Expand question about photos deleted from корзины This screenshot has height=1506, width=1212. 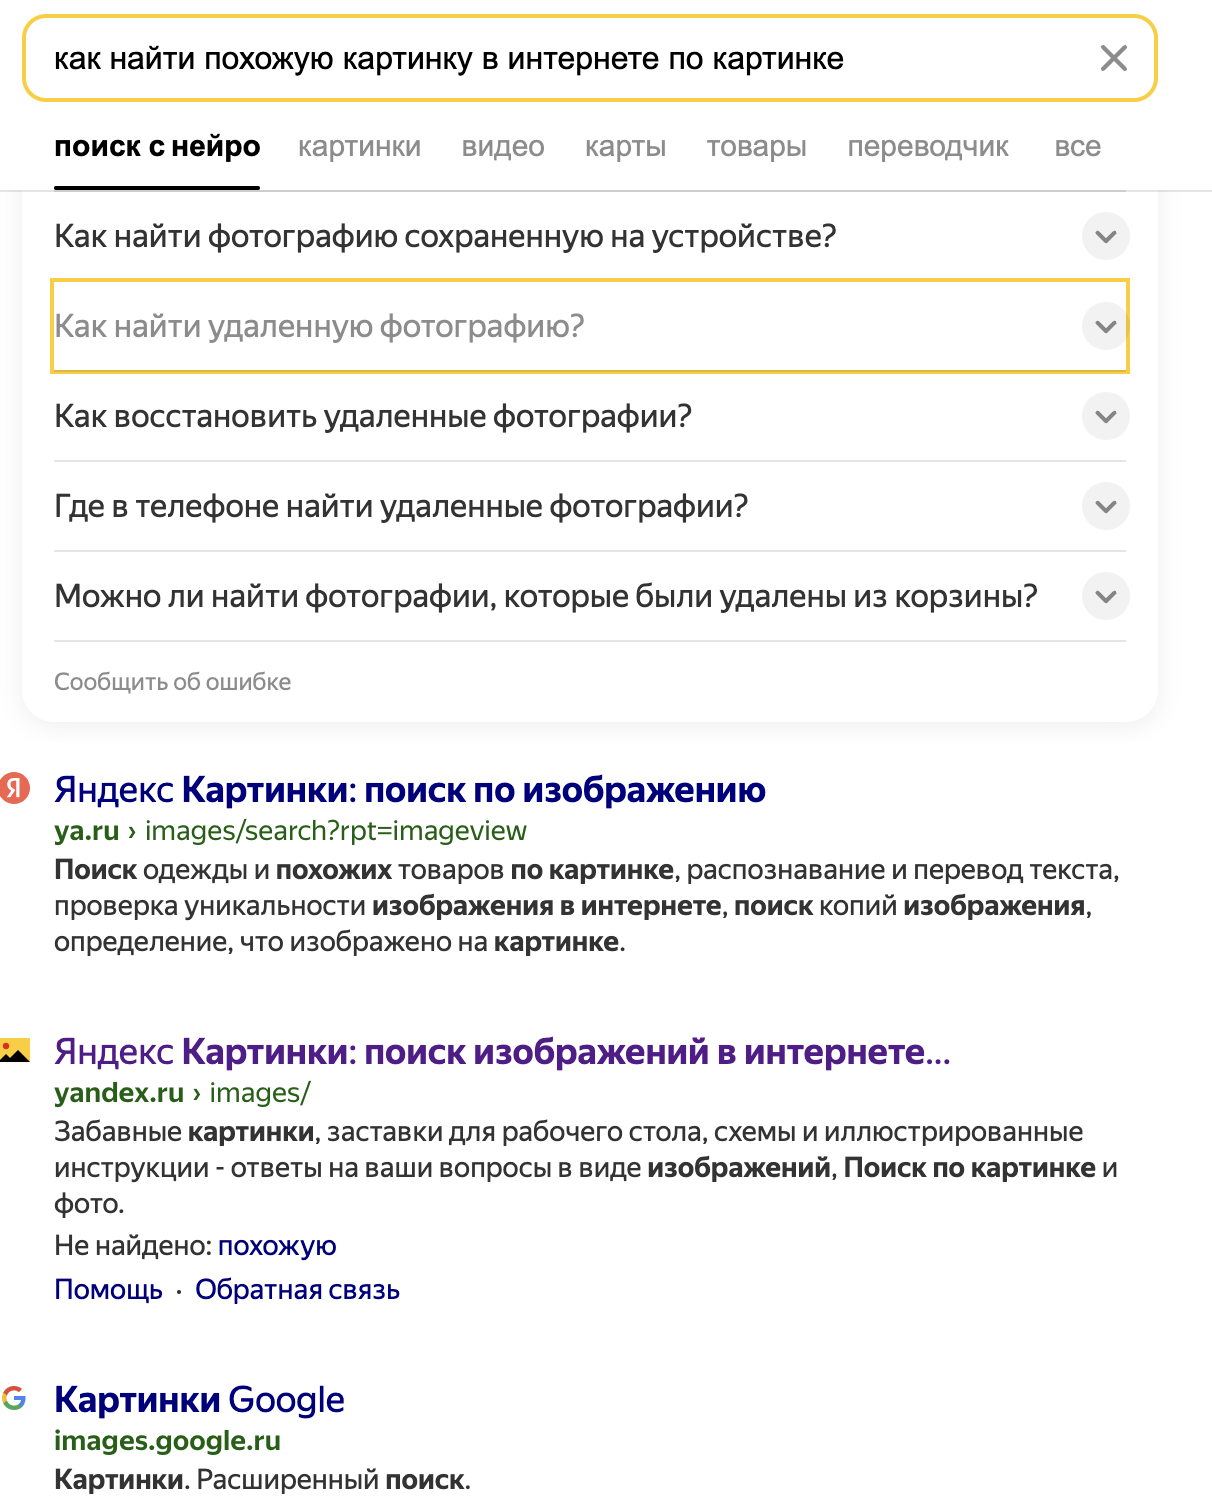(x=1105, y=597)
